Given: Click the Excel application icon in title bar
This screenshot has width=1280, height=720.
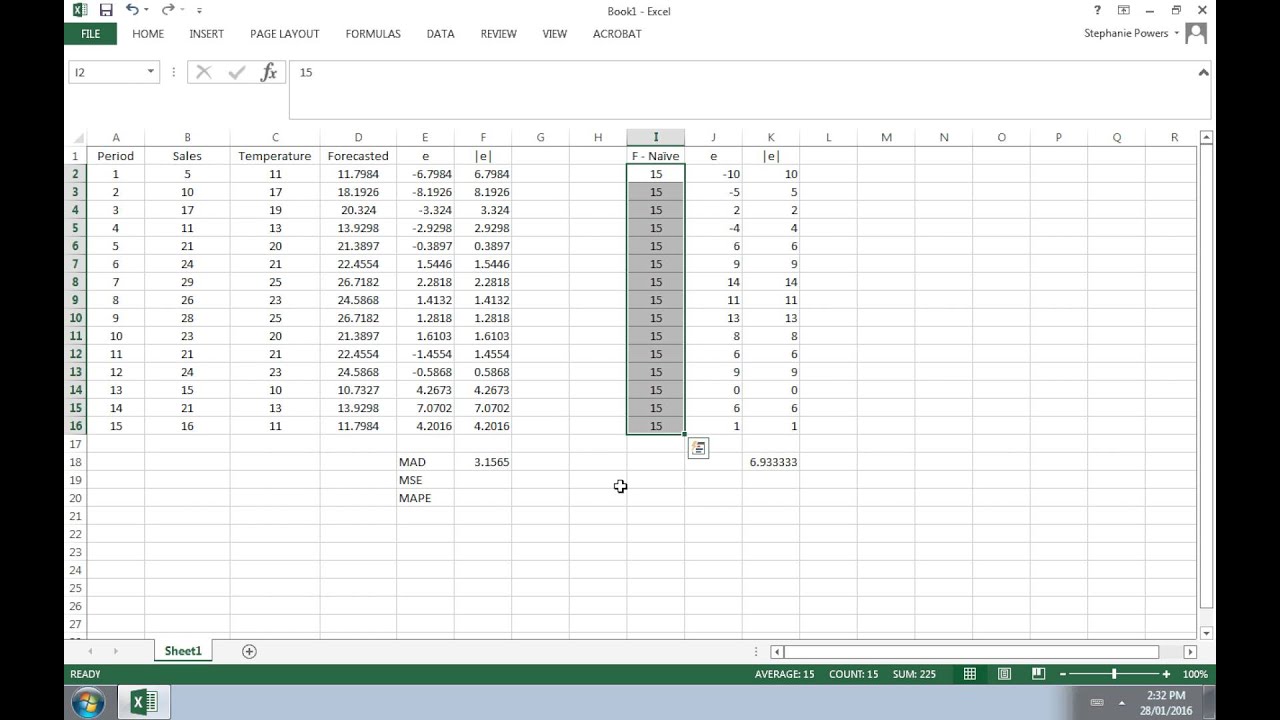Looking at the screenshot, I should pyautogui.click(x=79, y=10).
